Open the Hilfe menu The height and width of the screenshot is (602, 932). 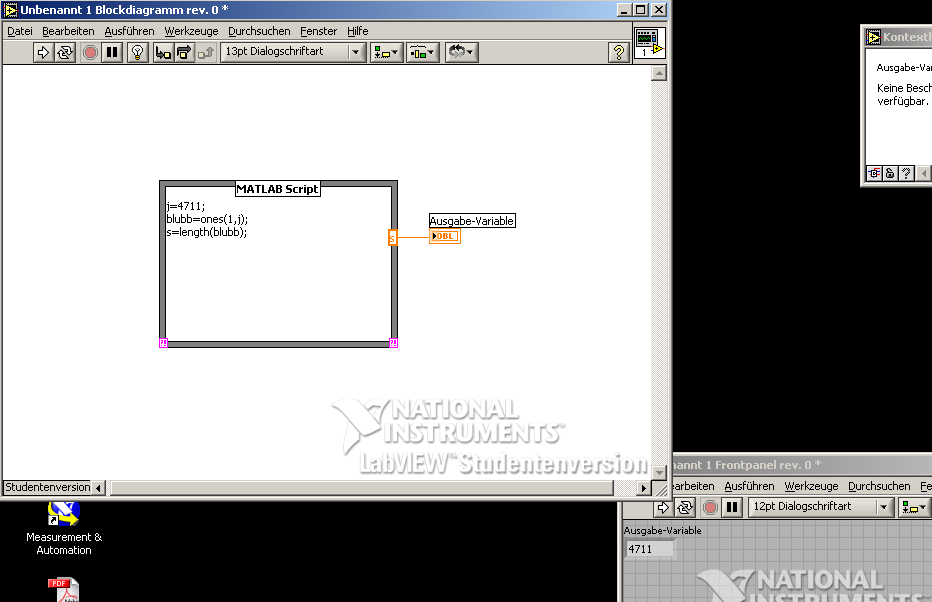point(358,31)
